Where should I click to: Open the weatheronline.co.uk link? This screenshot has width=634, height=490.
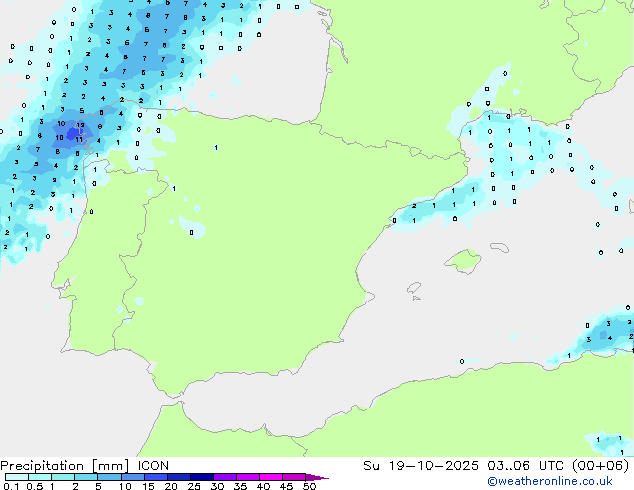[550, 481]
